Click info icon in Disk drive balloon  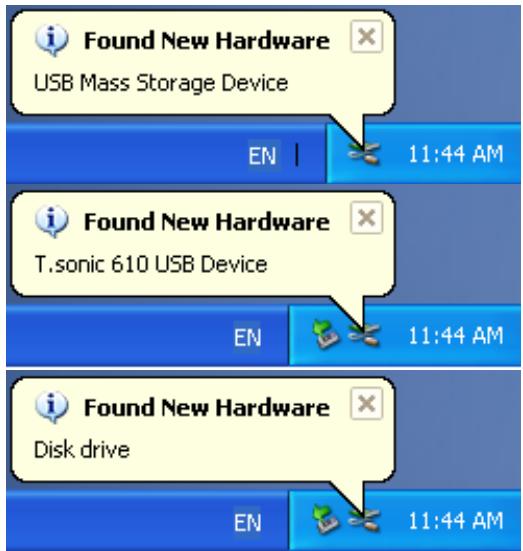coord(52,407)
